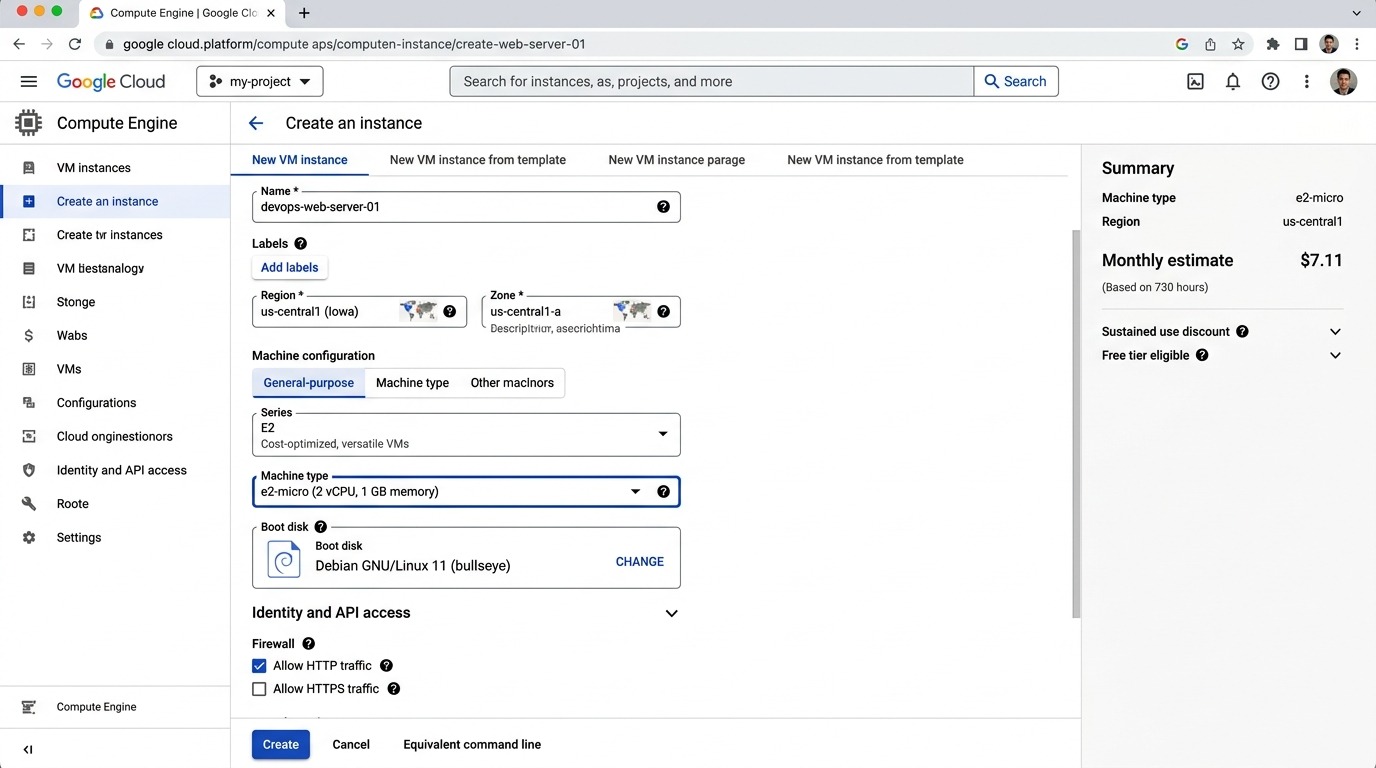Open the help question mark in header

click(x=1270, y=82)
